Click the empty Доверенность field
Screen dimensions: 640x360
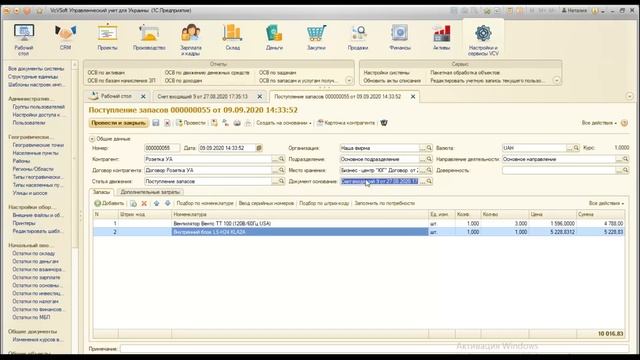(559, 170)
